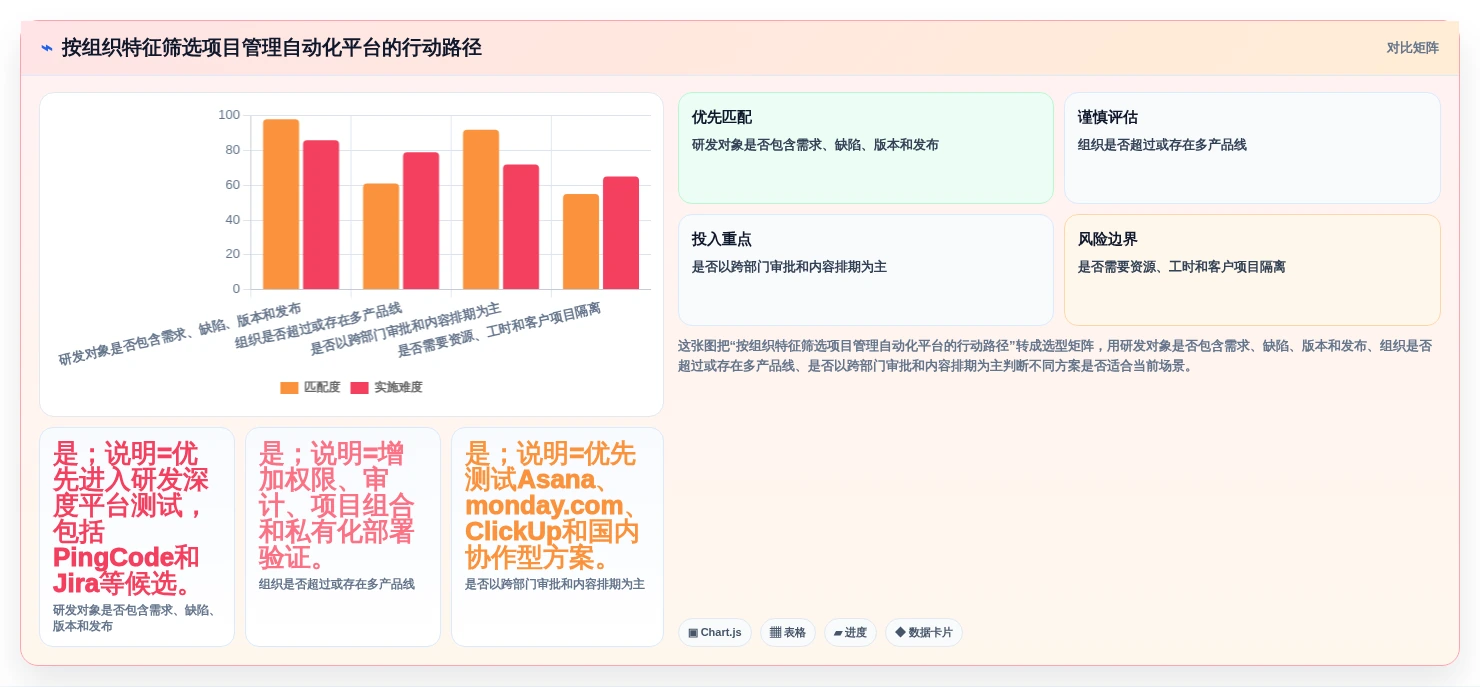Click the red bar for 组织是否超过或存在多产品线
The image size is (1480, 687).
421,221
